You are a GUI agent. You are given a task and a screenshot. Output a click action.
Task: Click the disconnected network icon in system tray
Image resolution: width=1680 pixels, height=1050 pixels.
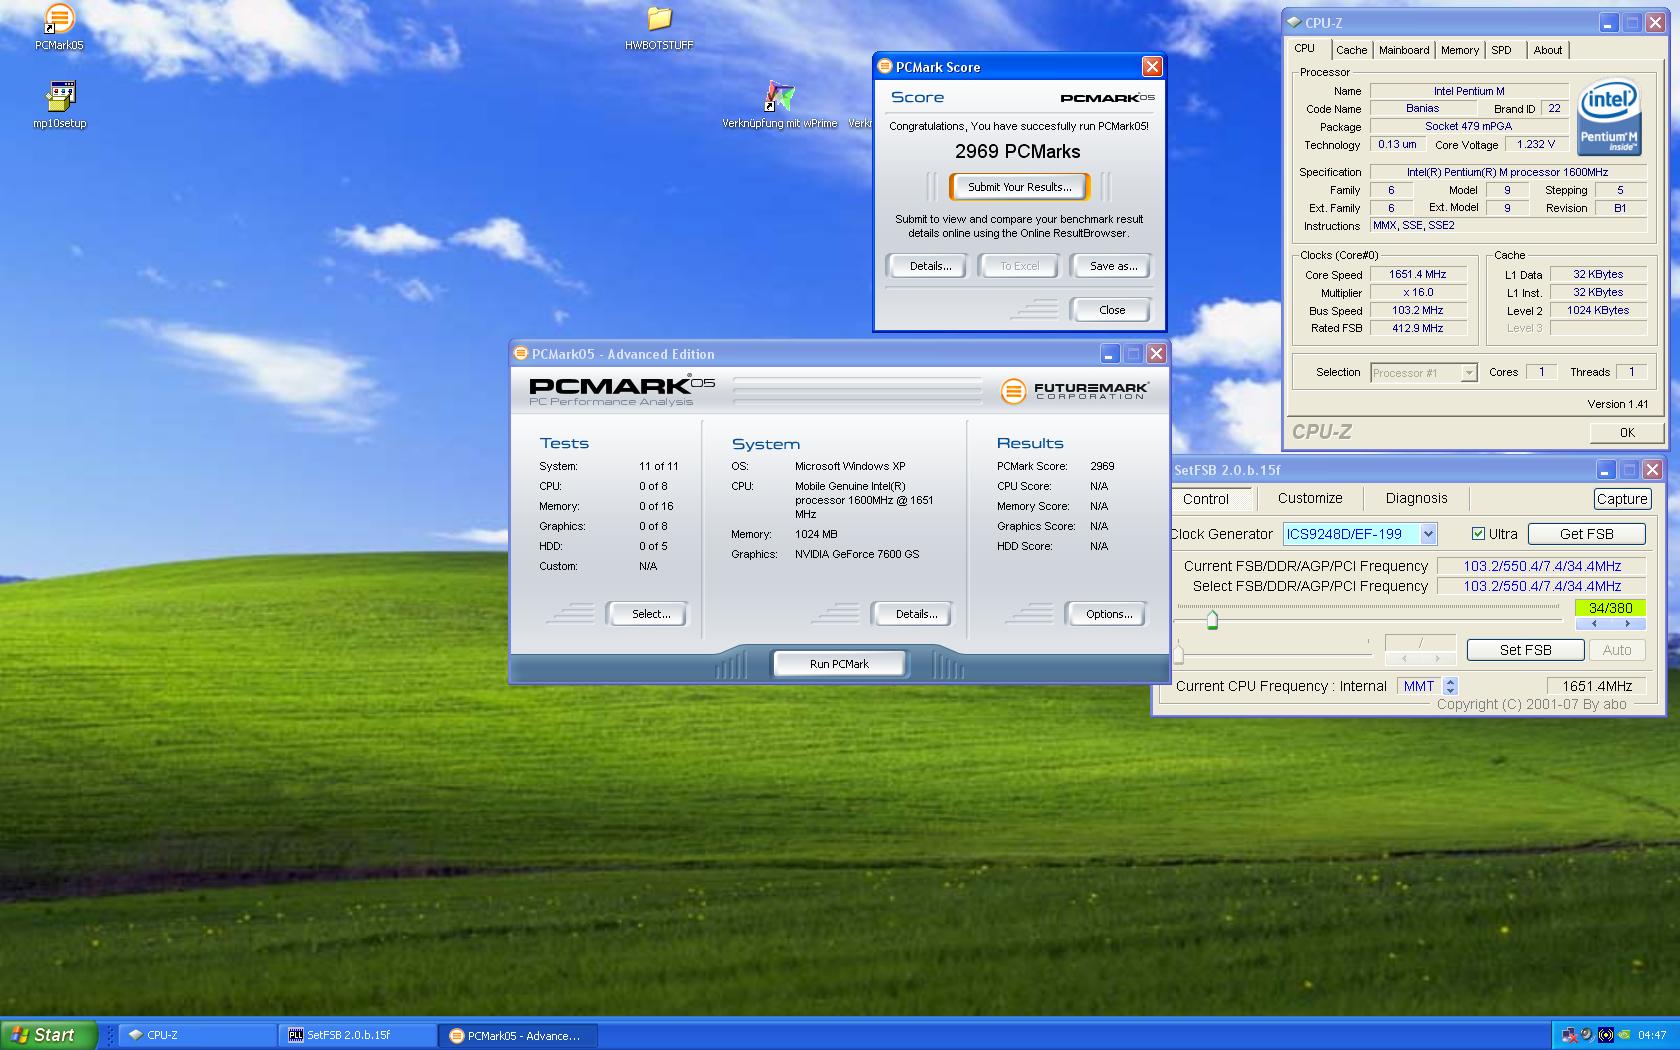coord(1570,1035)
